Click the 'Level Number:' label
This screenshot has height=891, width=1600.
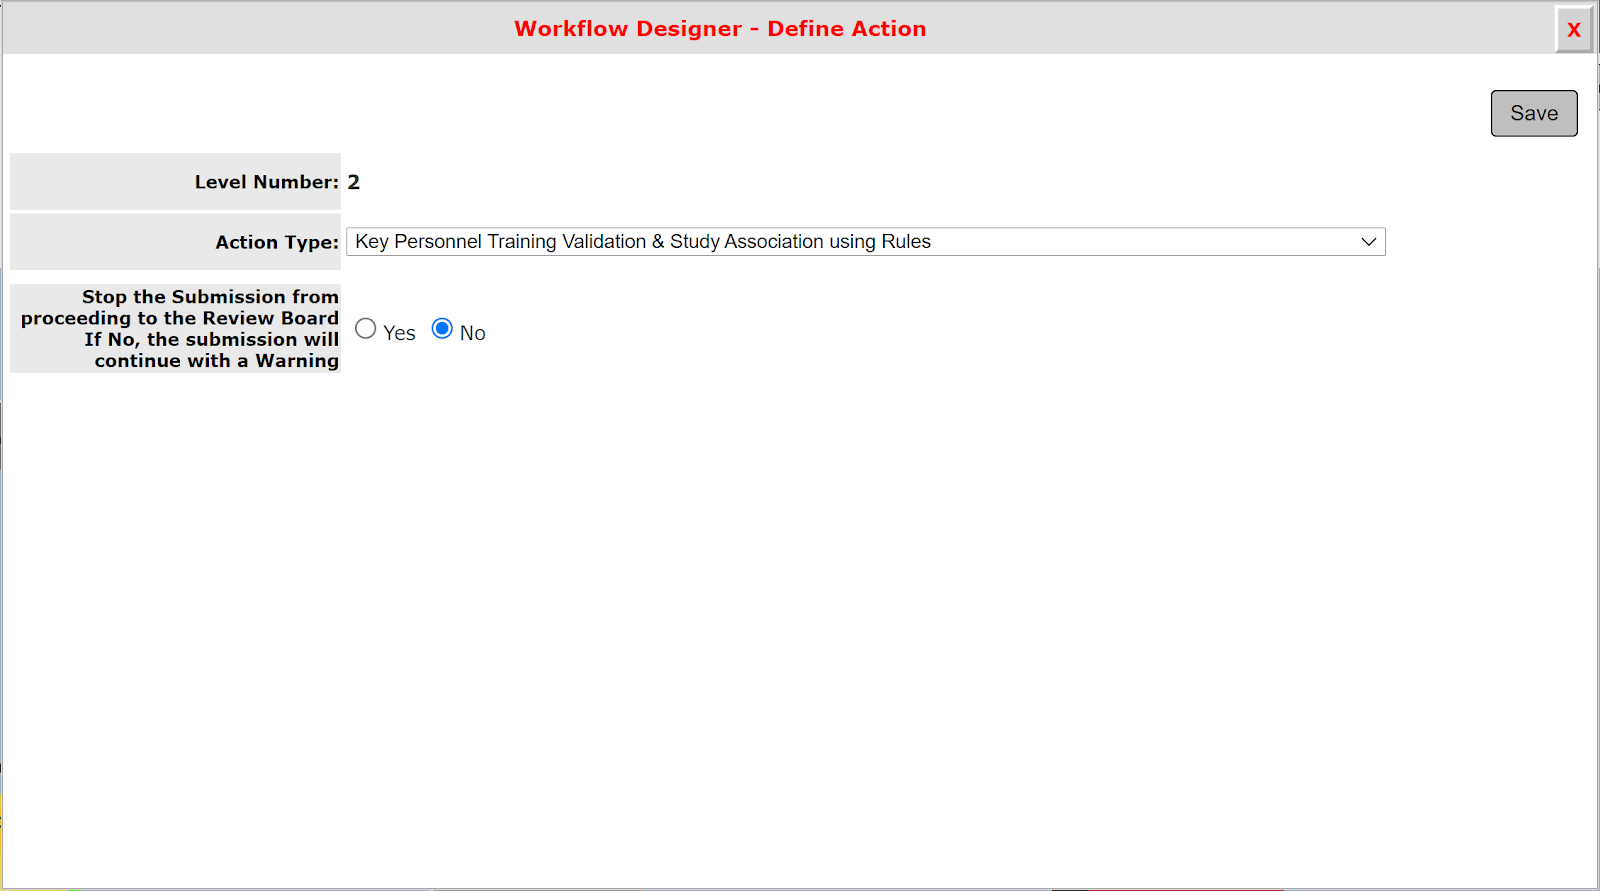click(x=266, y=182)
